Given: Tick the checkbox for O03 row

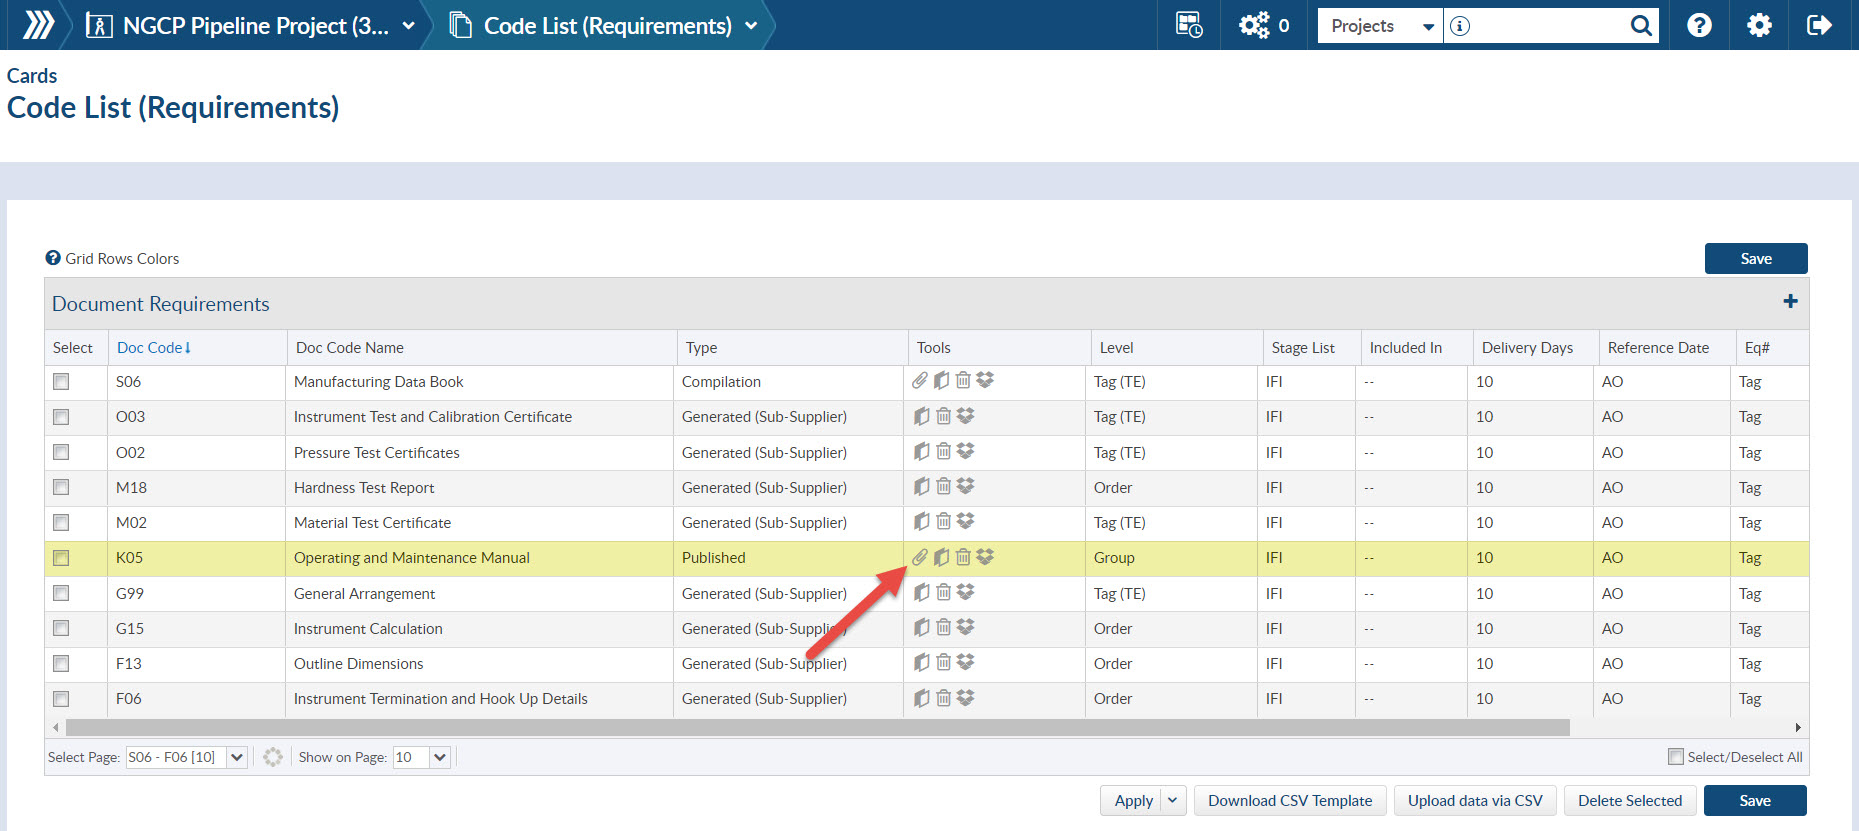Looking at the screenshot, I should click(x=62, y=416).
